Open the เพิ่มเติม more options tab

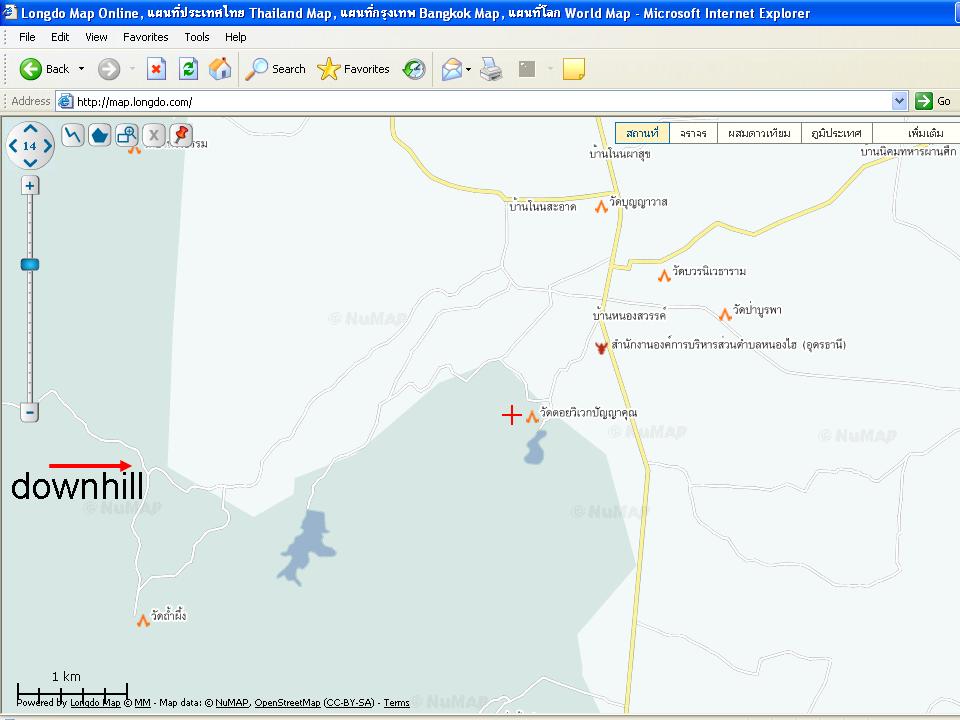915,133
